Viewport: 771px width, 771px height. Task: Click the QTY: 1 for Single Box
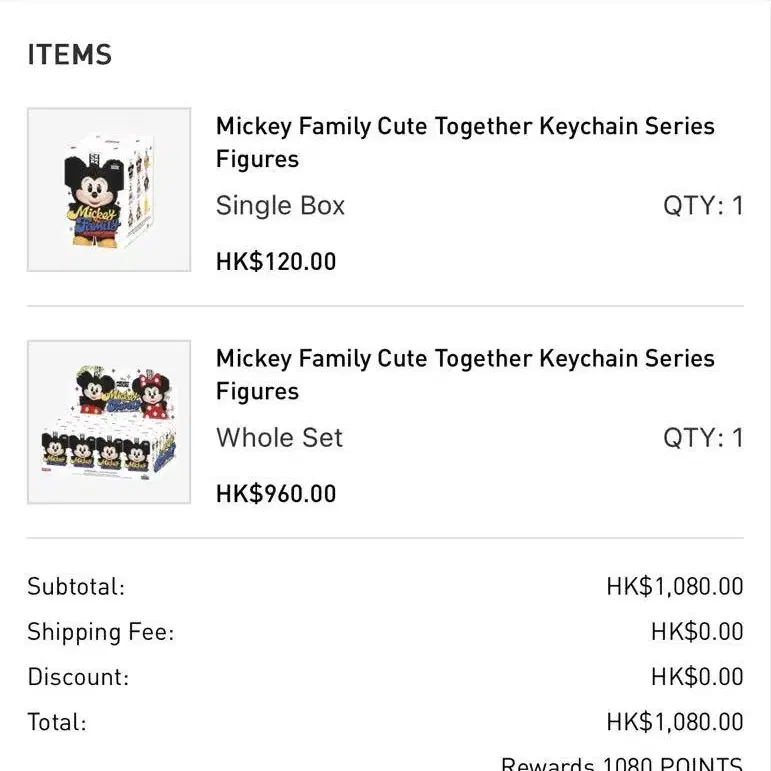(x=703, y=206)
